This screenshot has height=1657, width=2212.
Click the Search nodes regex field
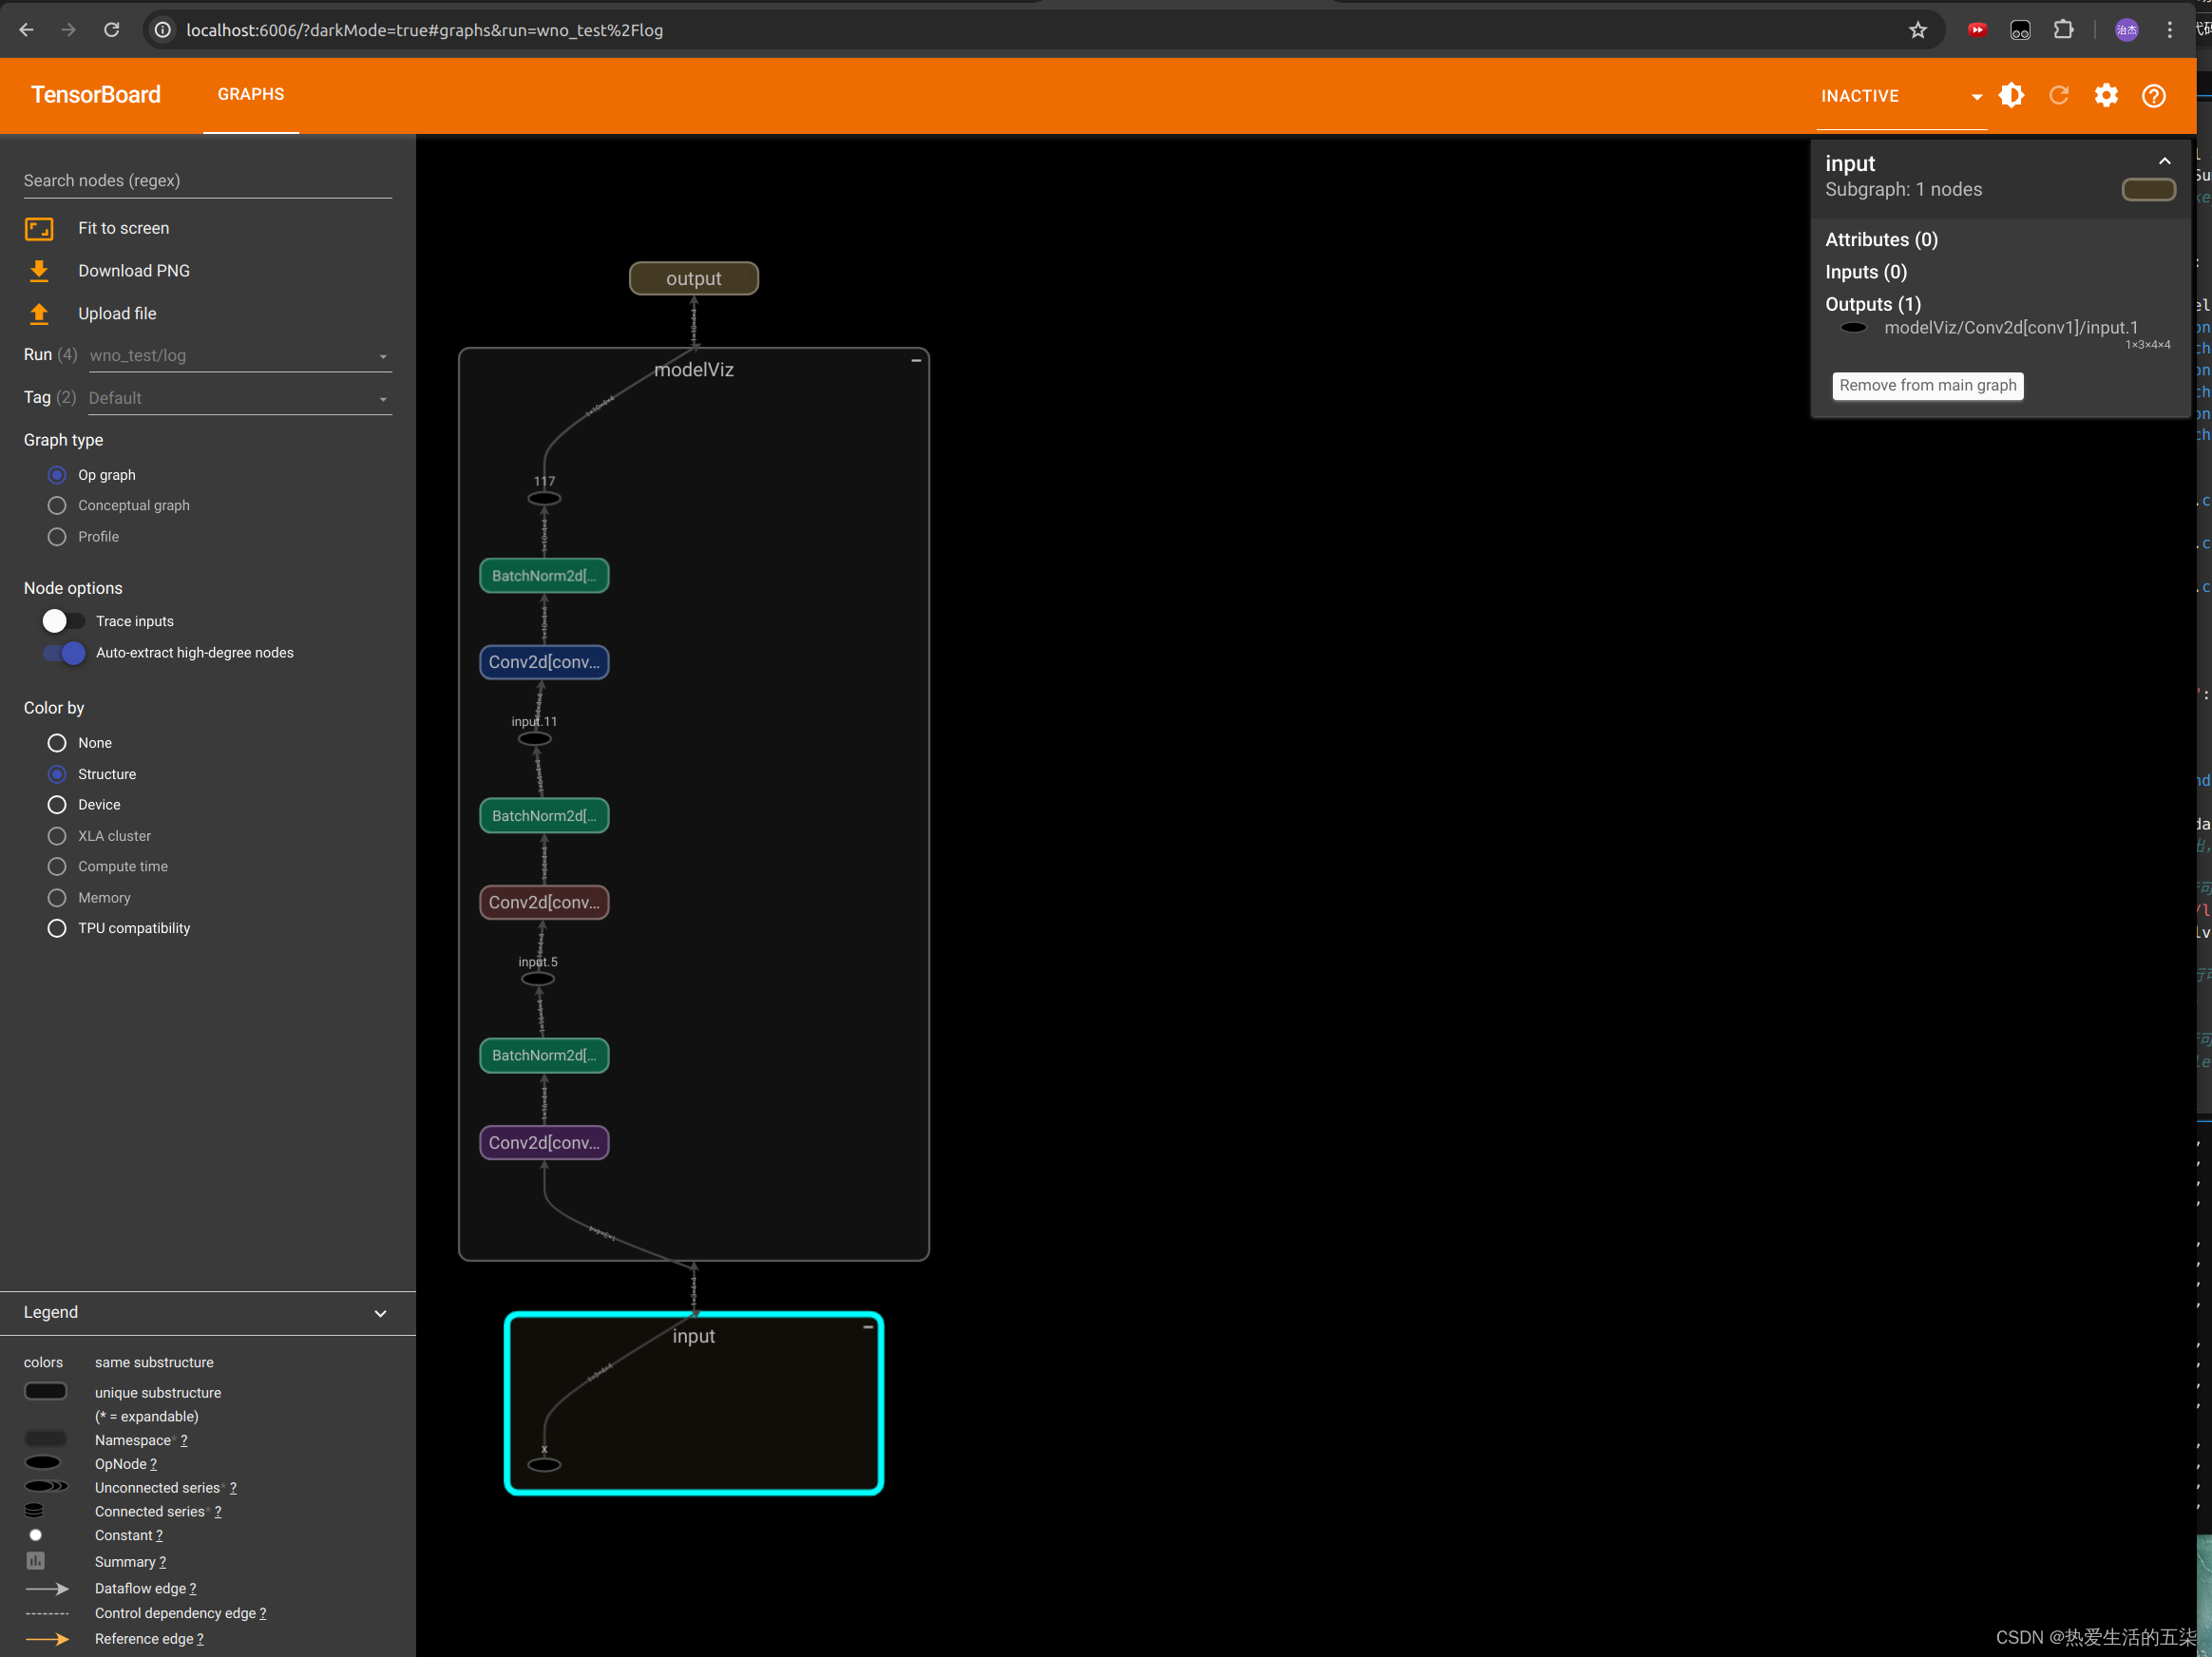point(207,181)
